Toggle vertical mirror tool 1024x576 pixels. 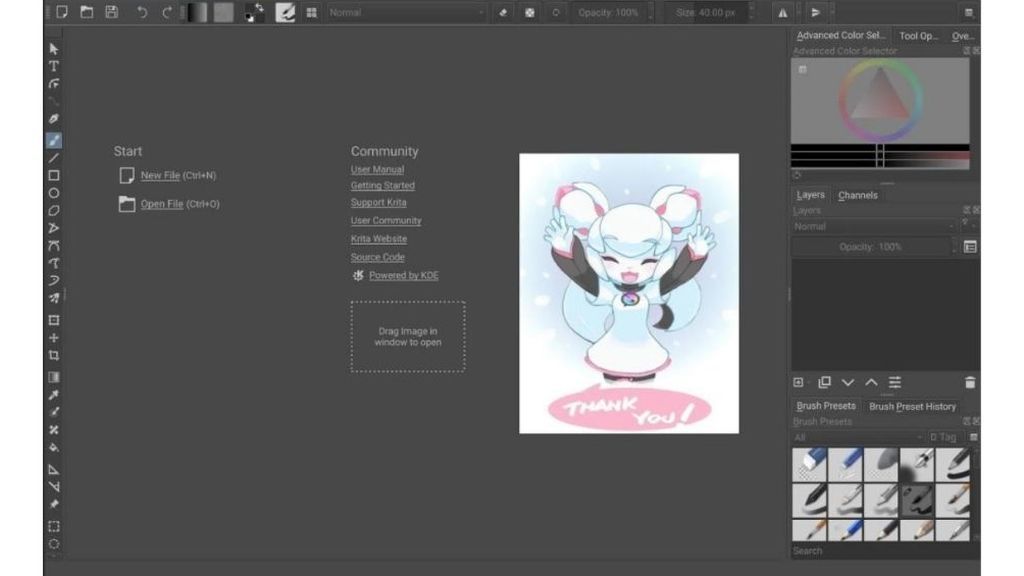tap(816, 12)
